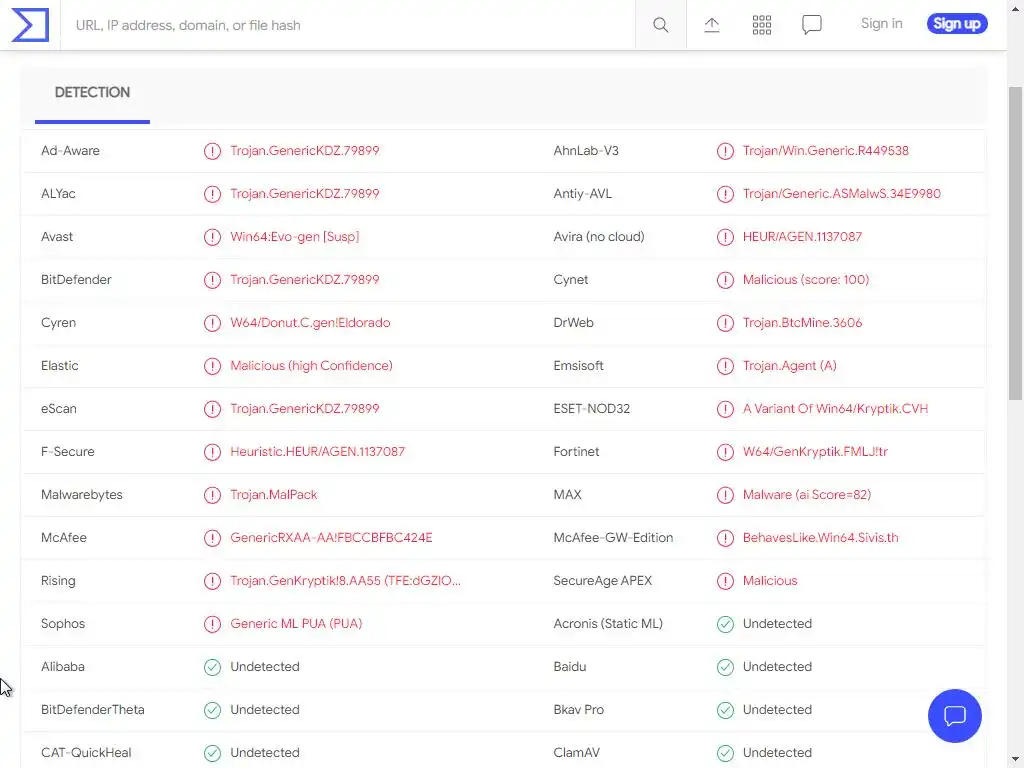Click alert icon in the Cynet row
Screen dimensions: 1024x768
(x=725, y=280)
